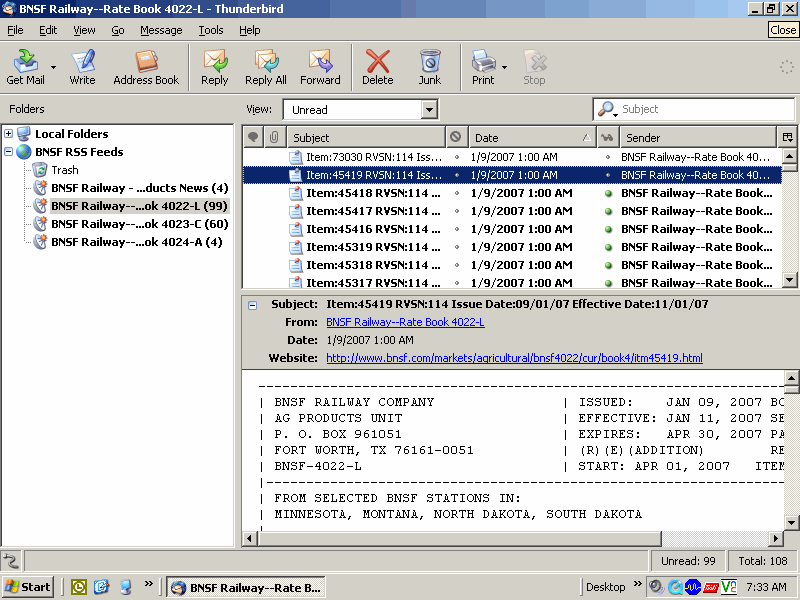Open the Tools menu

(x=211, y=30)
